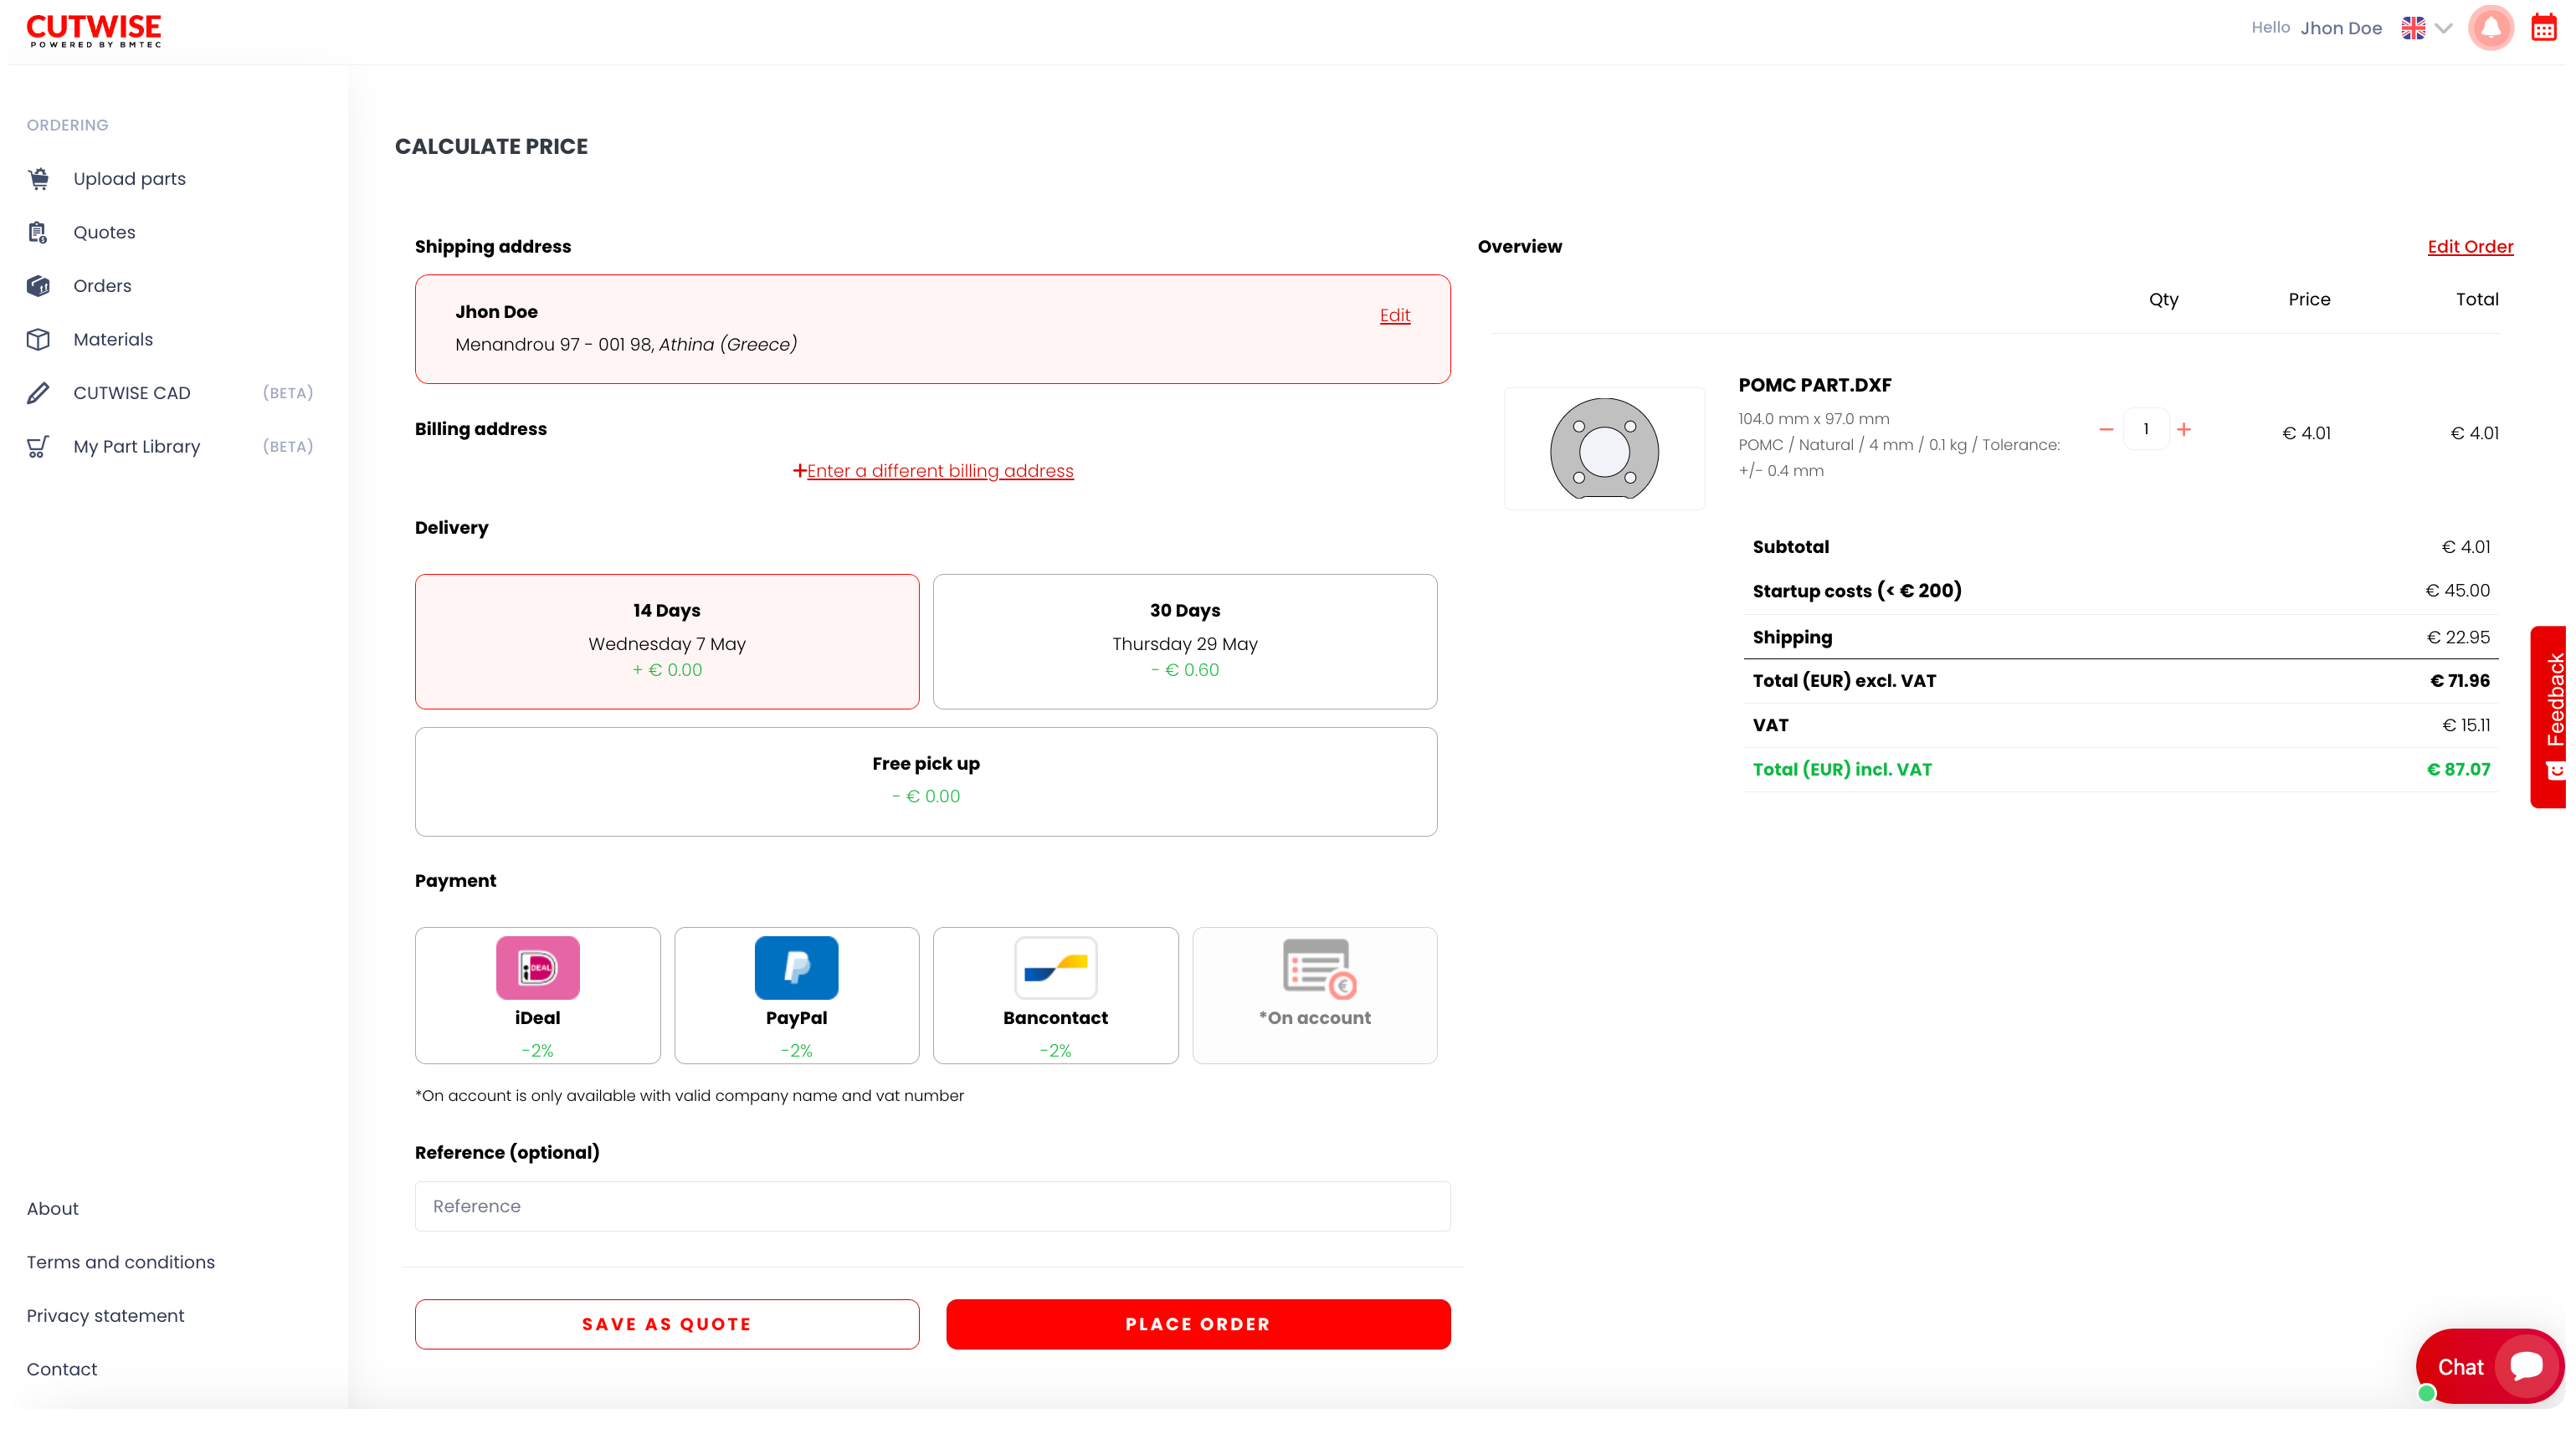Image resolution: width=2576 pixels, height=1434 pixels.
Task: Open the Materials section
Action: point(113,339)
